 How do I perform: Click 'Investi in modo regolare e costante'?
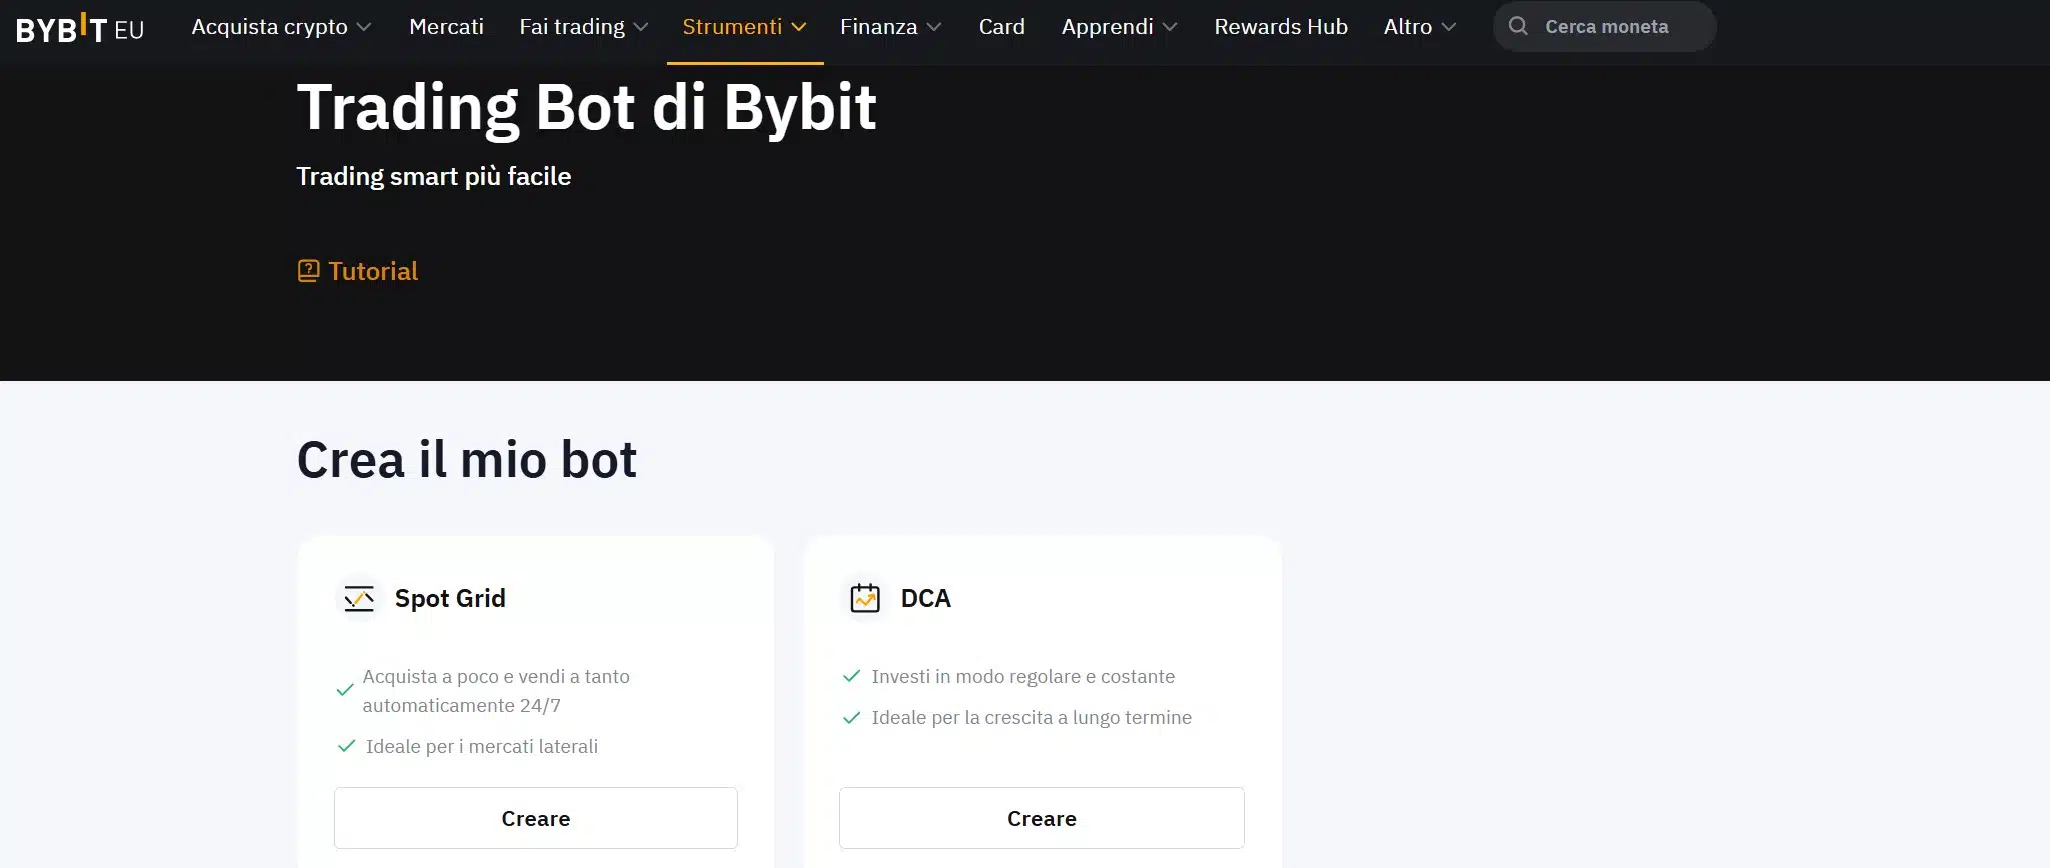pyautogui.click(x=1023, y=676)
